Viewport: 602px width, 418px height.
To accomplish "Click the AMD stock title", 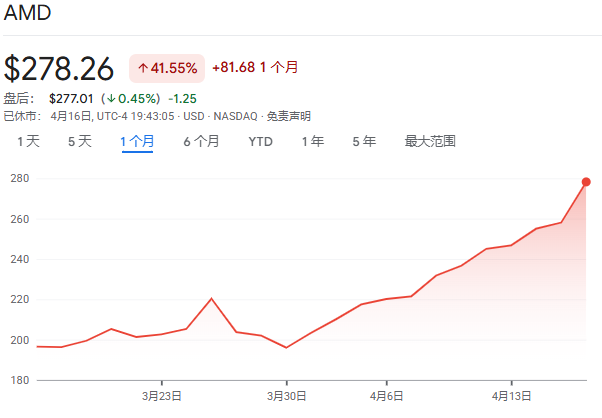I will coord(28,14).
